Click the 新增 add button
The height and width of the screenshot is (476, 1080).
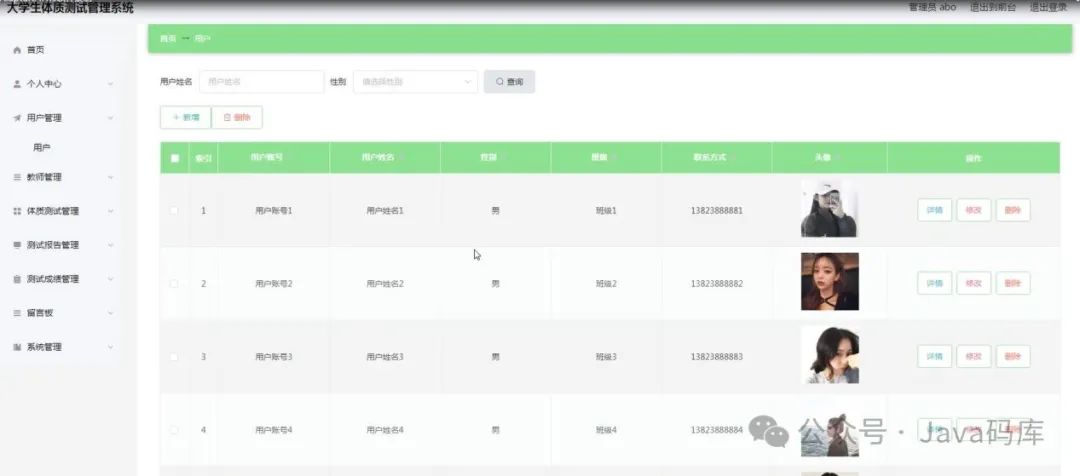coord(186,117)
